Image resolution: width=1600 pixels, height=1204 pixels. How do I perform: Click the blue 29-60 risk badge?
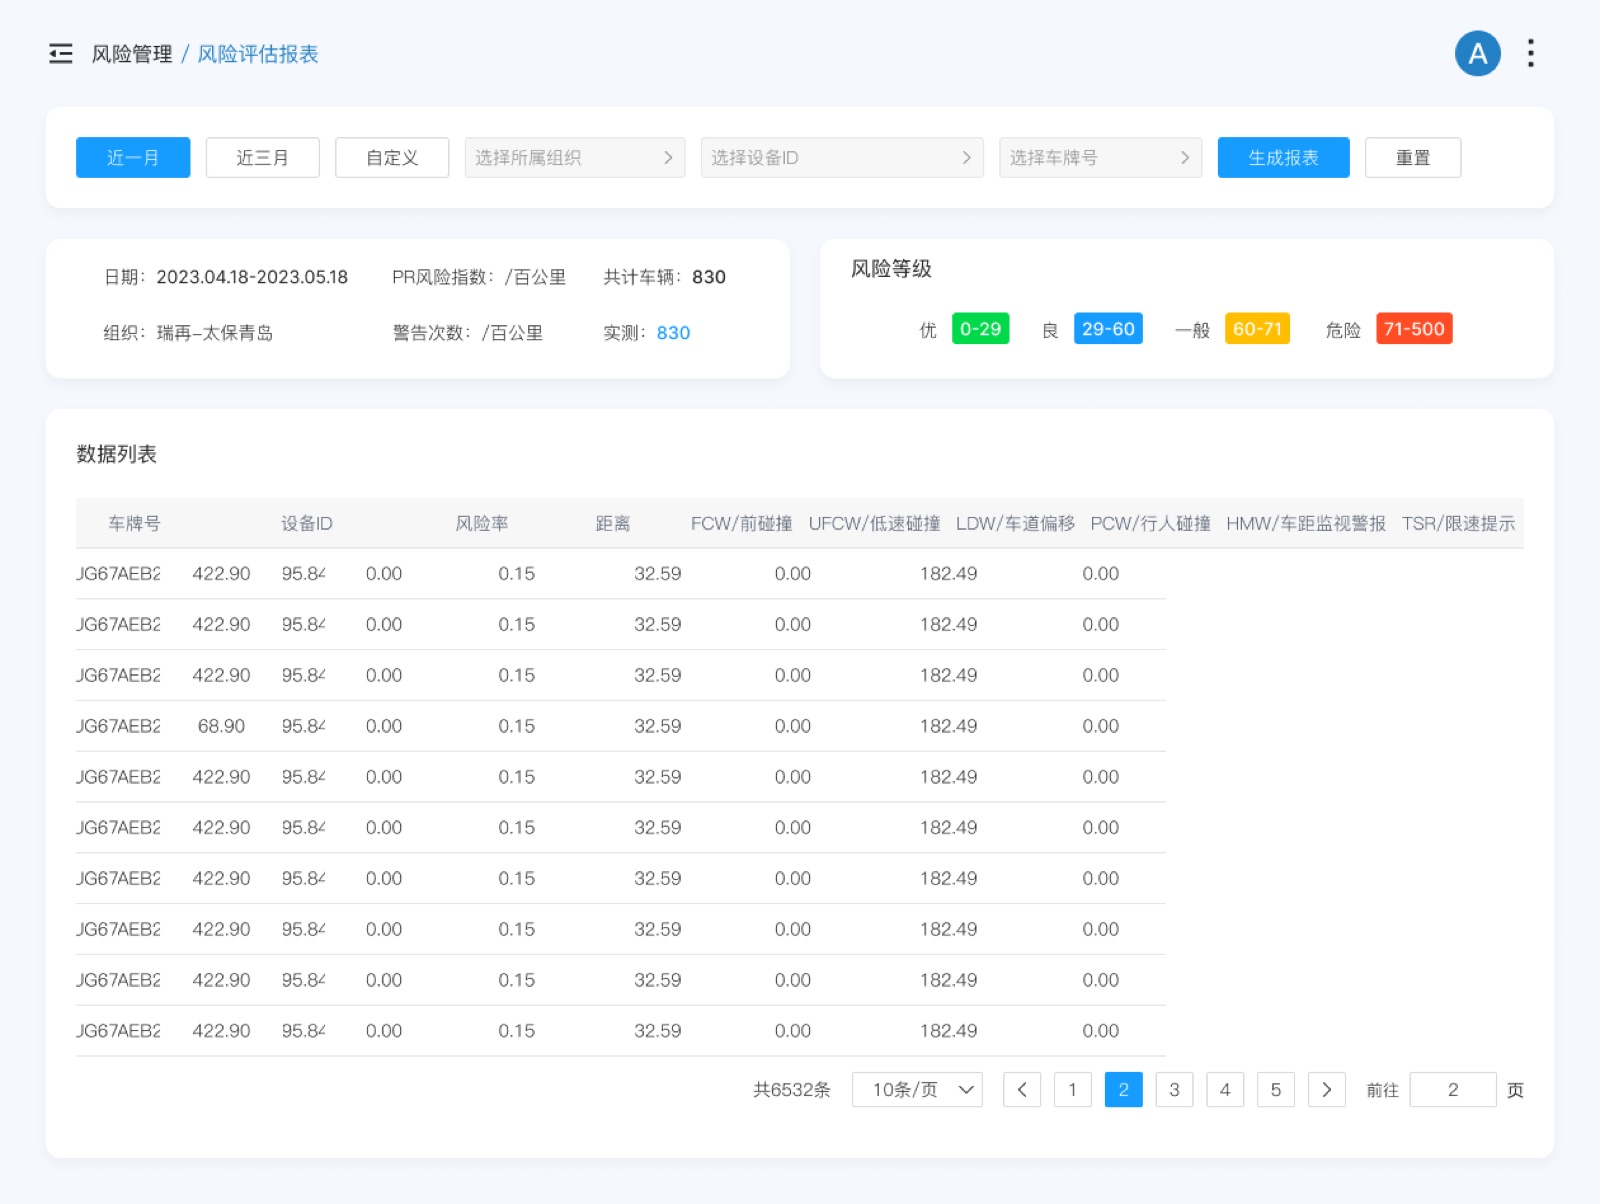point(1108,329)
